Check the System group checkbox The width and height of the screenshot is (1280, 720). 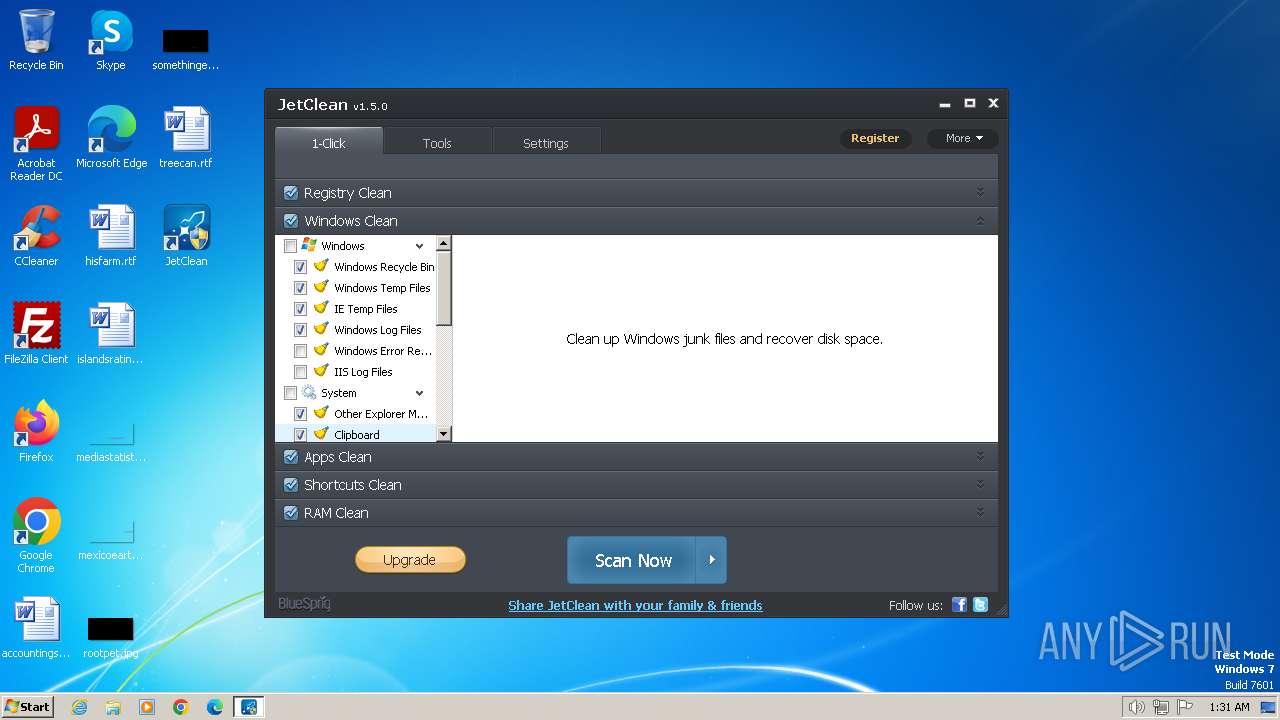point(290,393)
